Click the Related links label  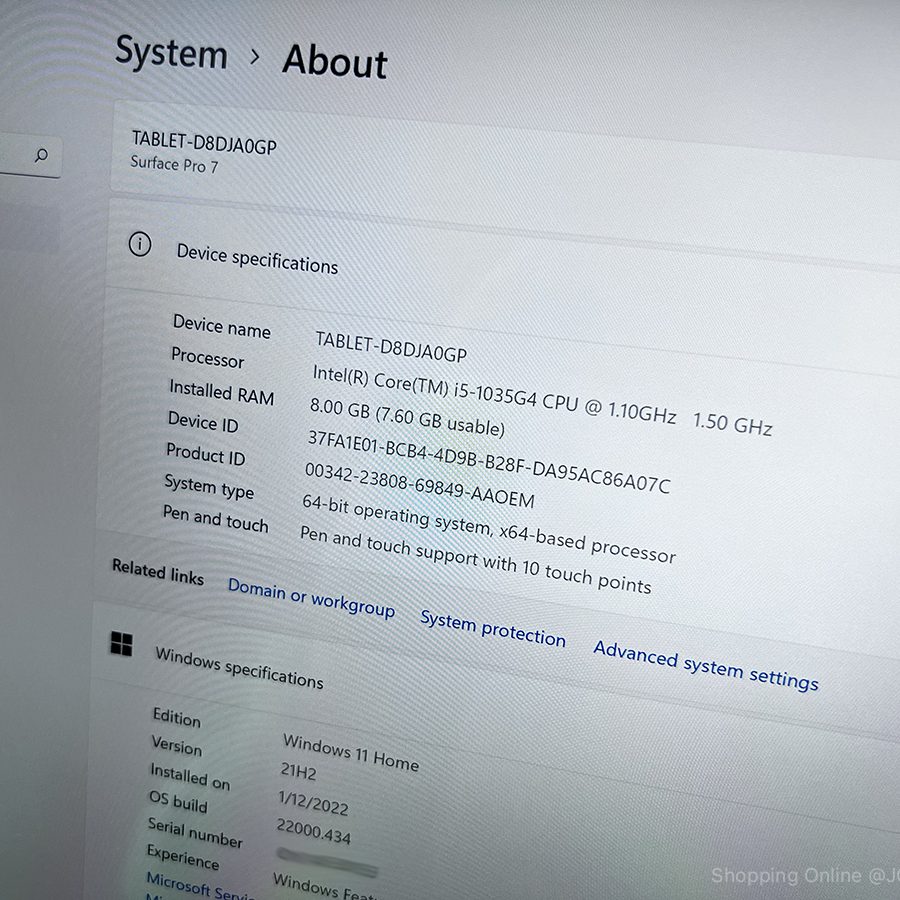click(x=158, y=572)
